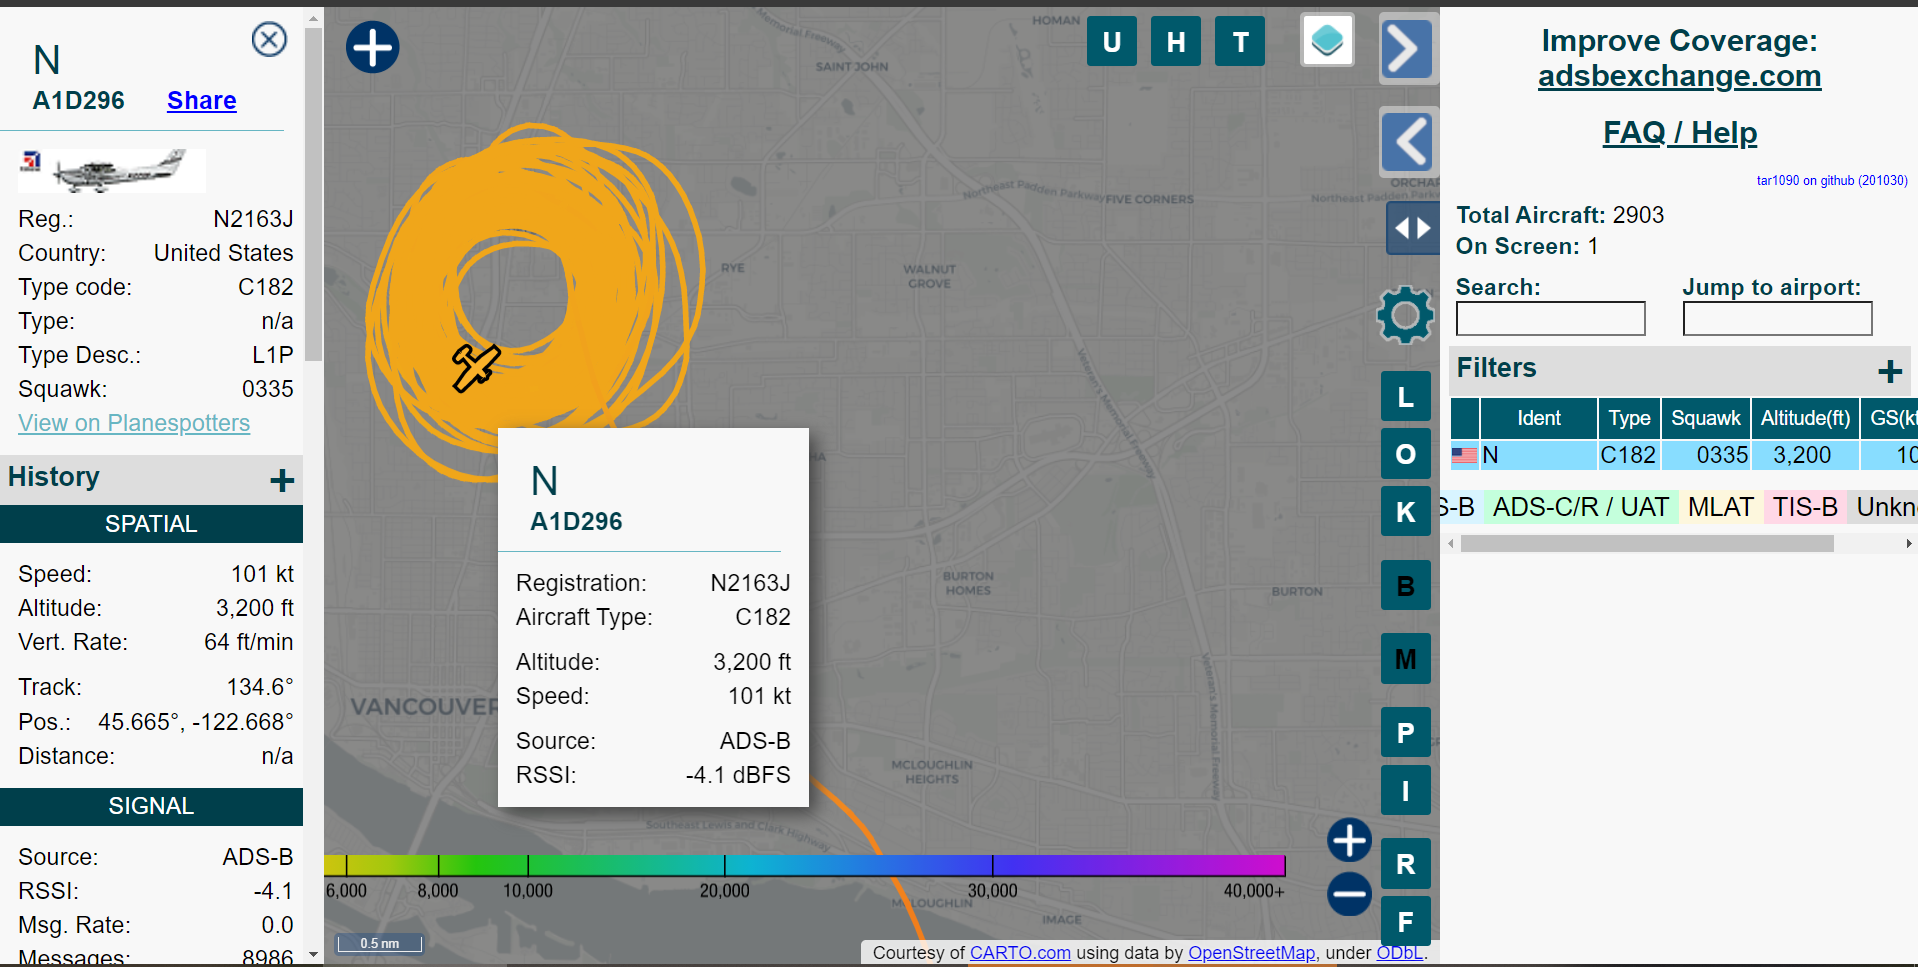The image size is (1918, 967).
Task: Close the selected aircraft info panel
Action: (x=269, y=40)
